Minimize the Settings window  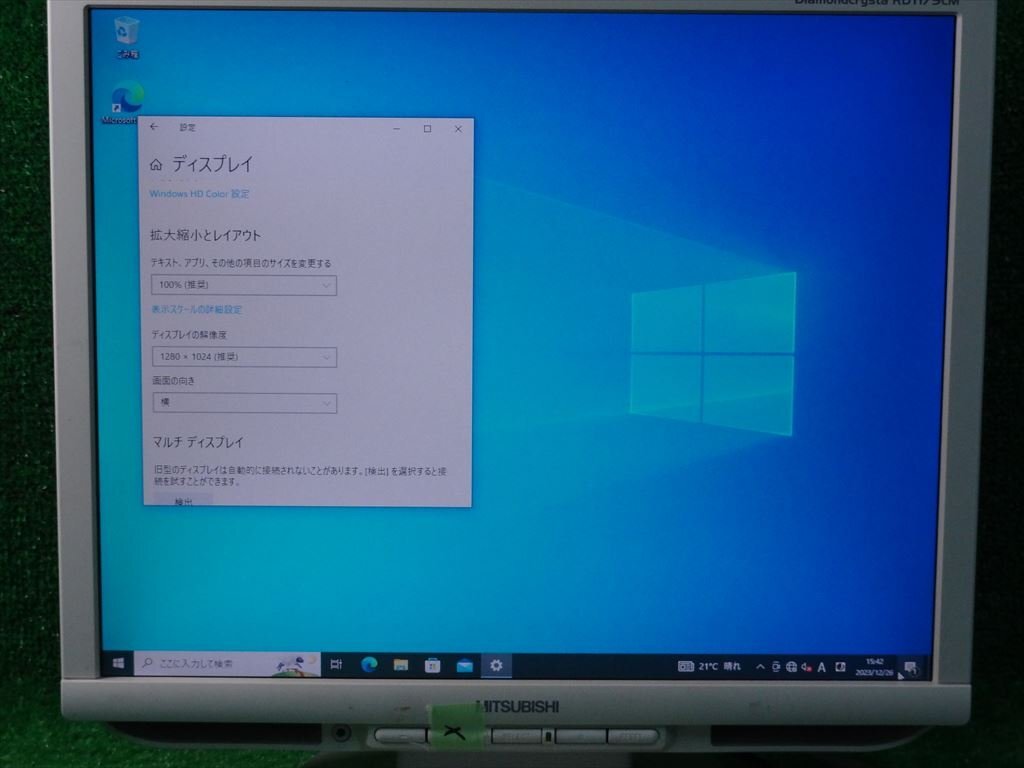(396, 129)
